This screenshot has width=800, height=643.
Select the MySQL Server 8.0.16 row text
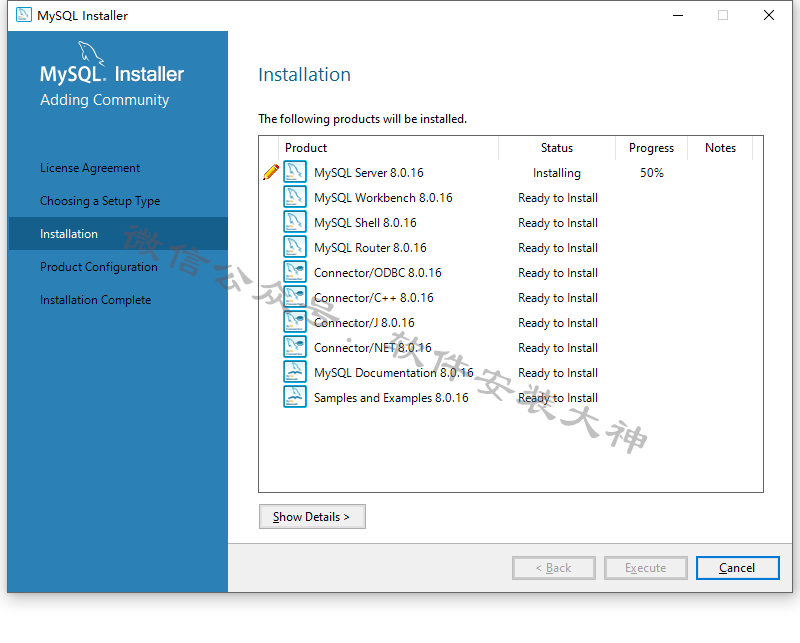tap(369, 172)
